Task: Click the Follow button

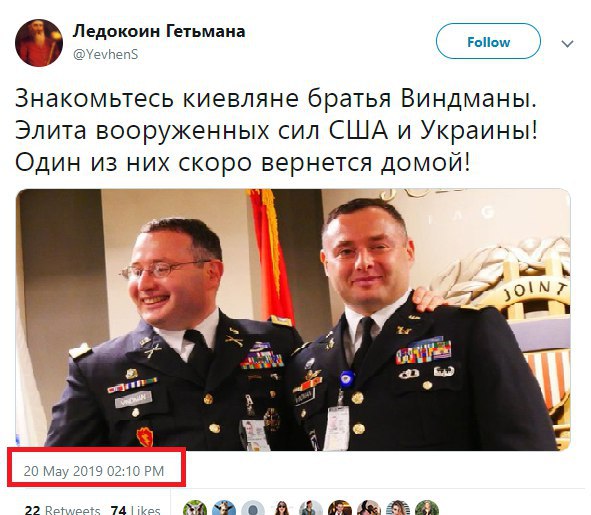Action: 488,41
